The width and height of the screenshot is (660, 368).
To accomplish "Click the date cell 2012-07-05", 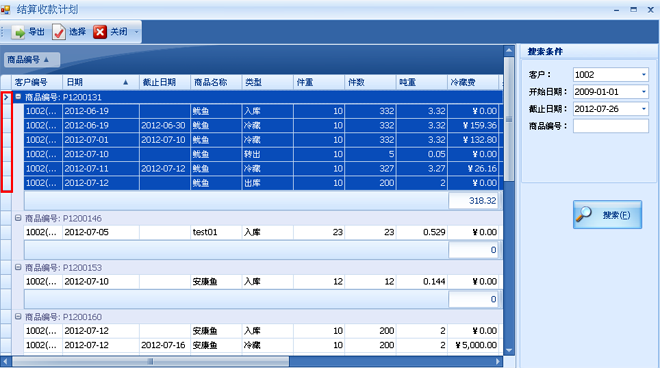I will point(101,232).
